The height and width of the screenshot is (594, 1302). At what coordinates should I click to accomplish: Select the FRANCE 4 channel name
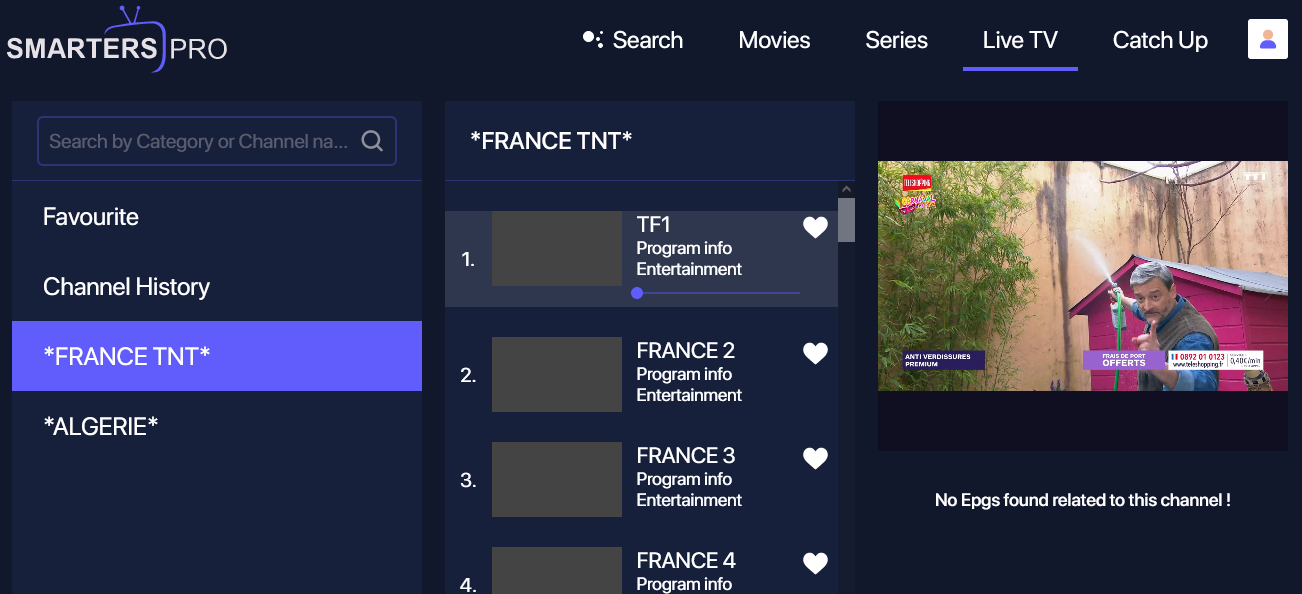coord(686,560)
